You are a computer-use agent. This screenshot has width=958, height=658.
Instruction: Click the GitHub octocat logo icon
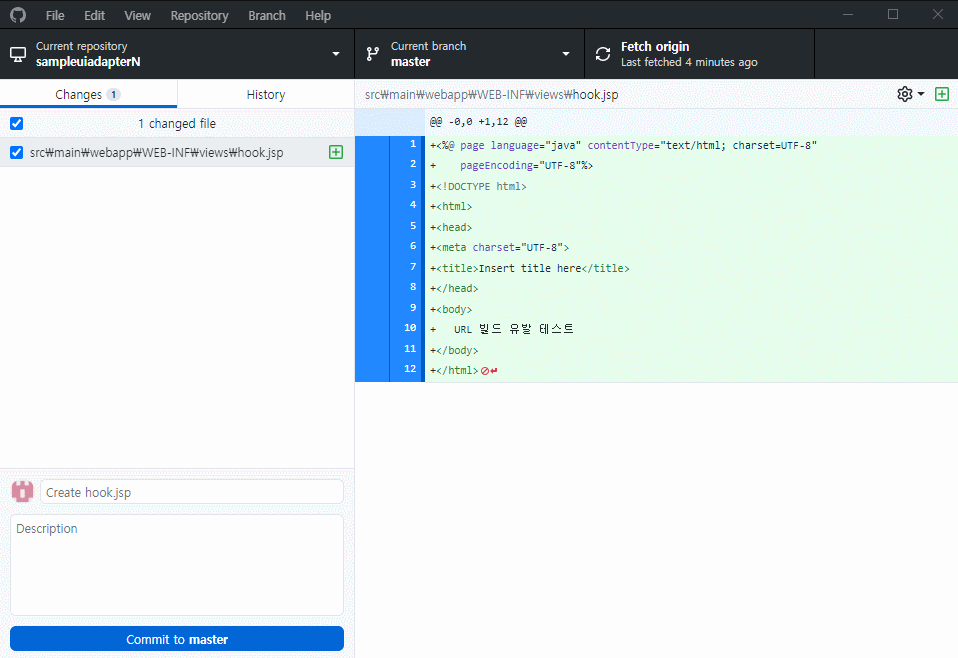pos(17,14)
